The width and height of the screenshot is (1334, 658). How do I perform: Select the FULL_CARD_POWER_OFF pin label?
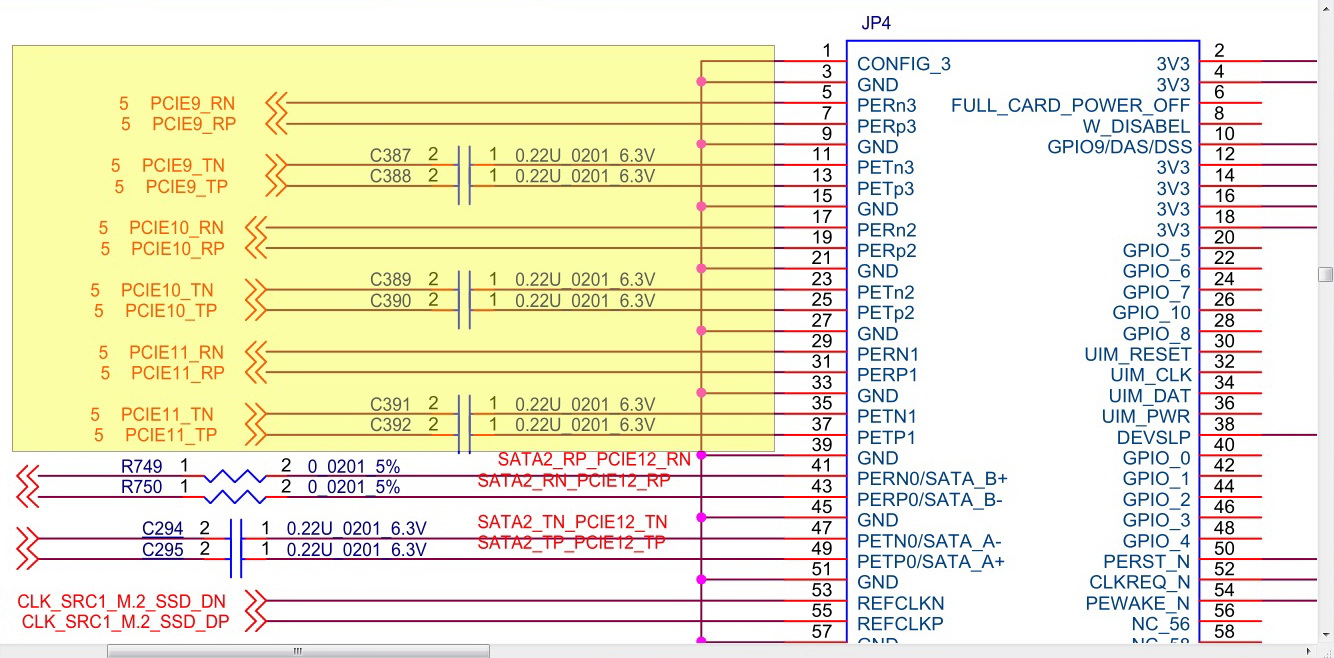(x=1071, y=105)
